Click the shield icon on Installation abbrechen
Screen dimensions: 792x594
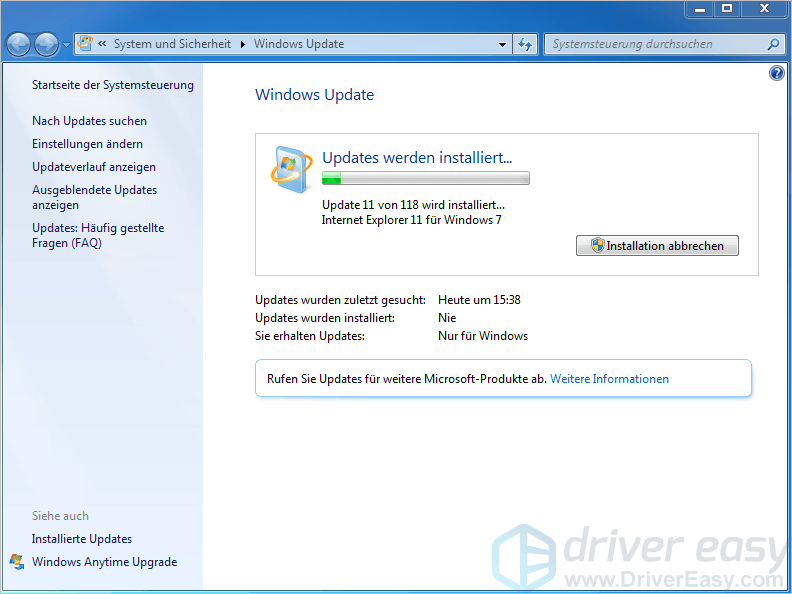(598, 245)
